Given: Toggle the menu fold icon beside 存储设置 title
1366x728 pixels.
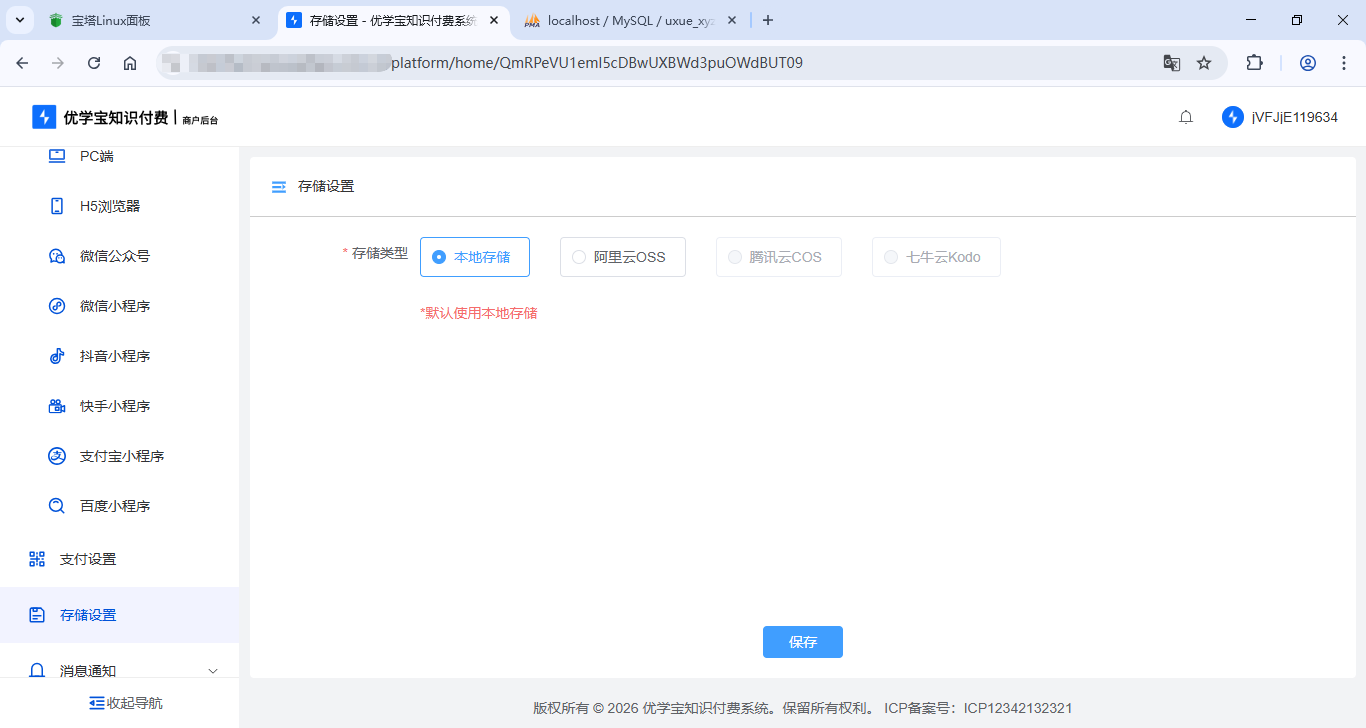Looking at the screenshot, I should tap(279, 187).
